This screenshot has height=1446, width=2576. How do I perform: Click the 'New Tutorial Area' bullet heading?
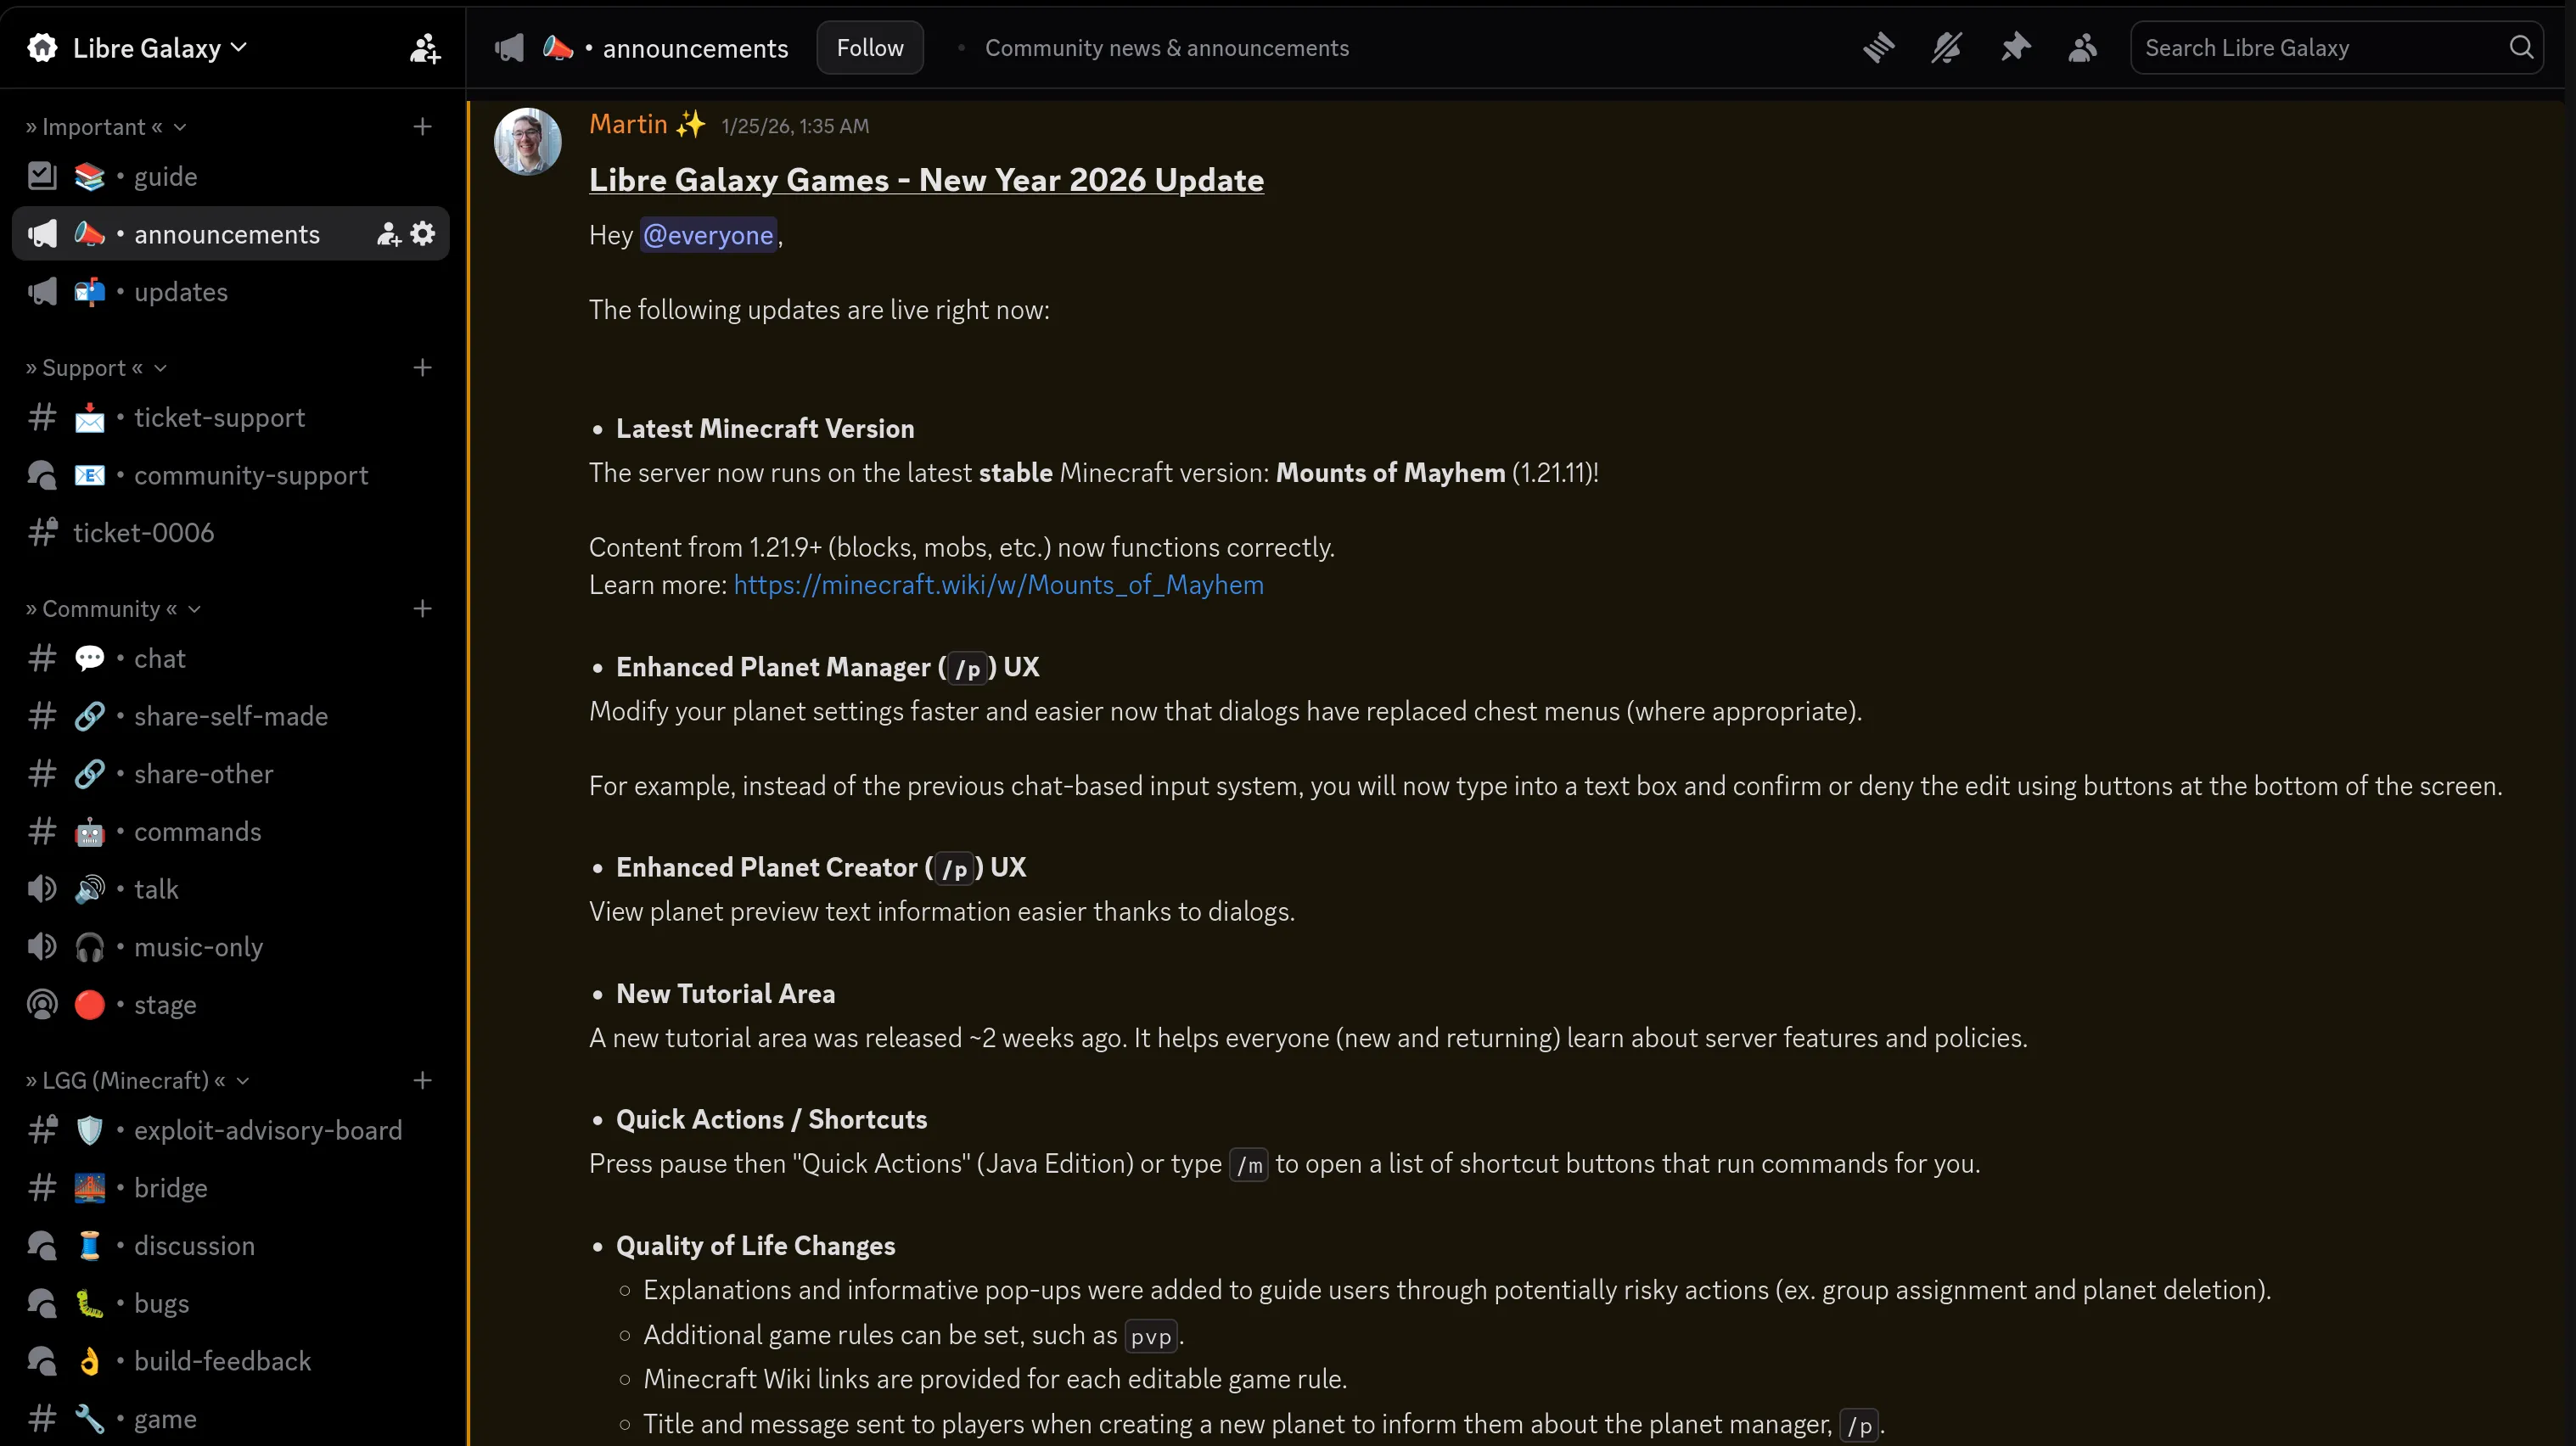tap(725, 994)
